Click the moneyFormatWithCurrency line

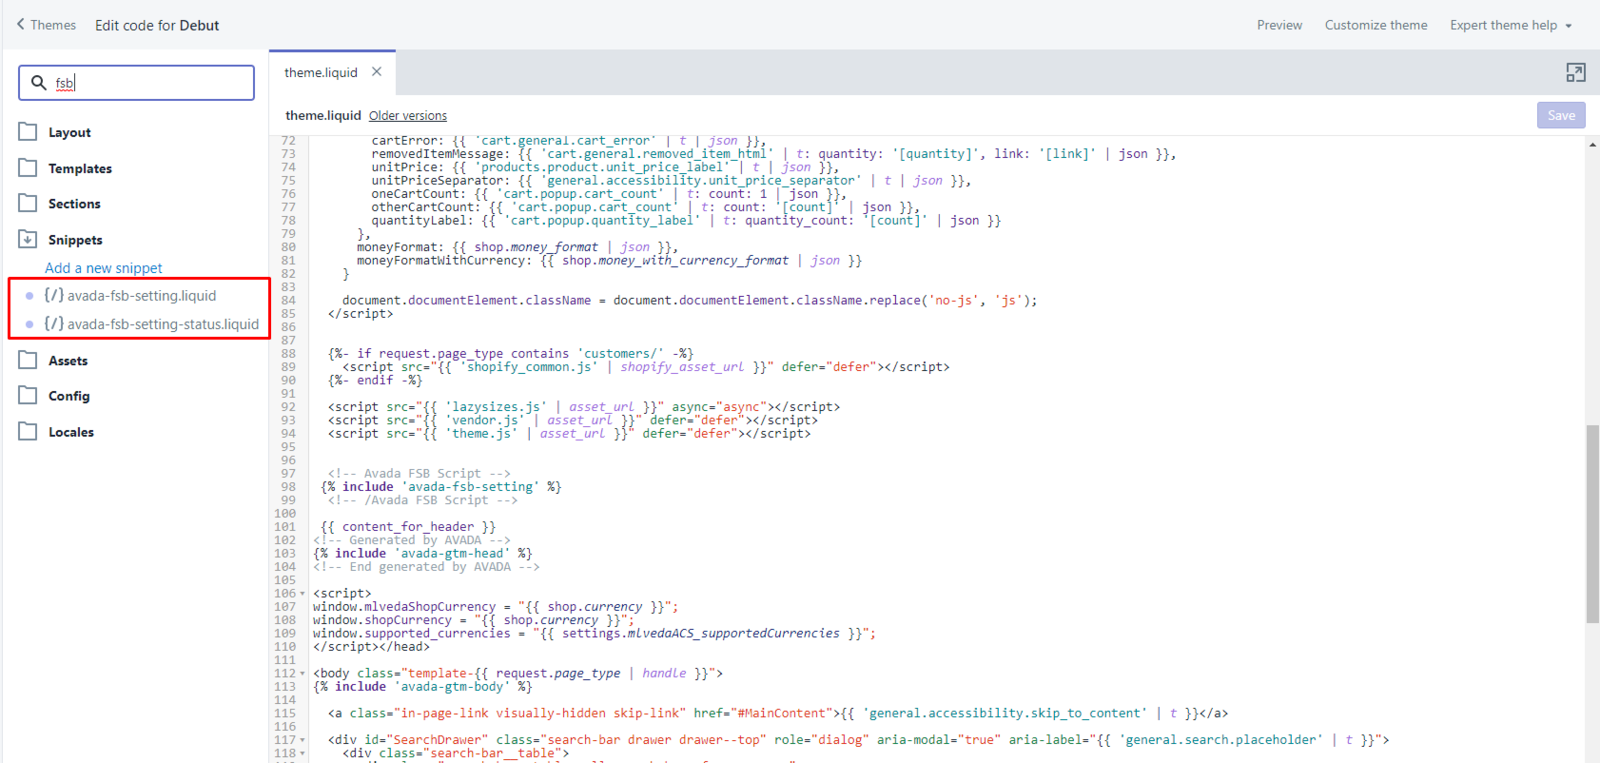point(609,261)
